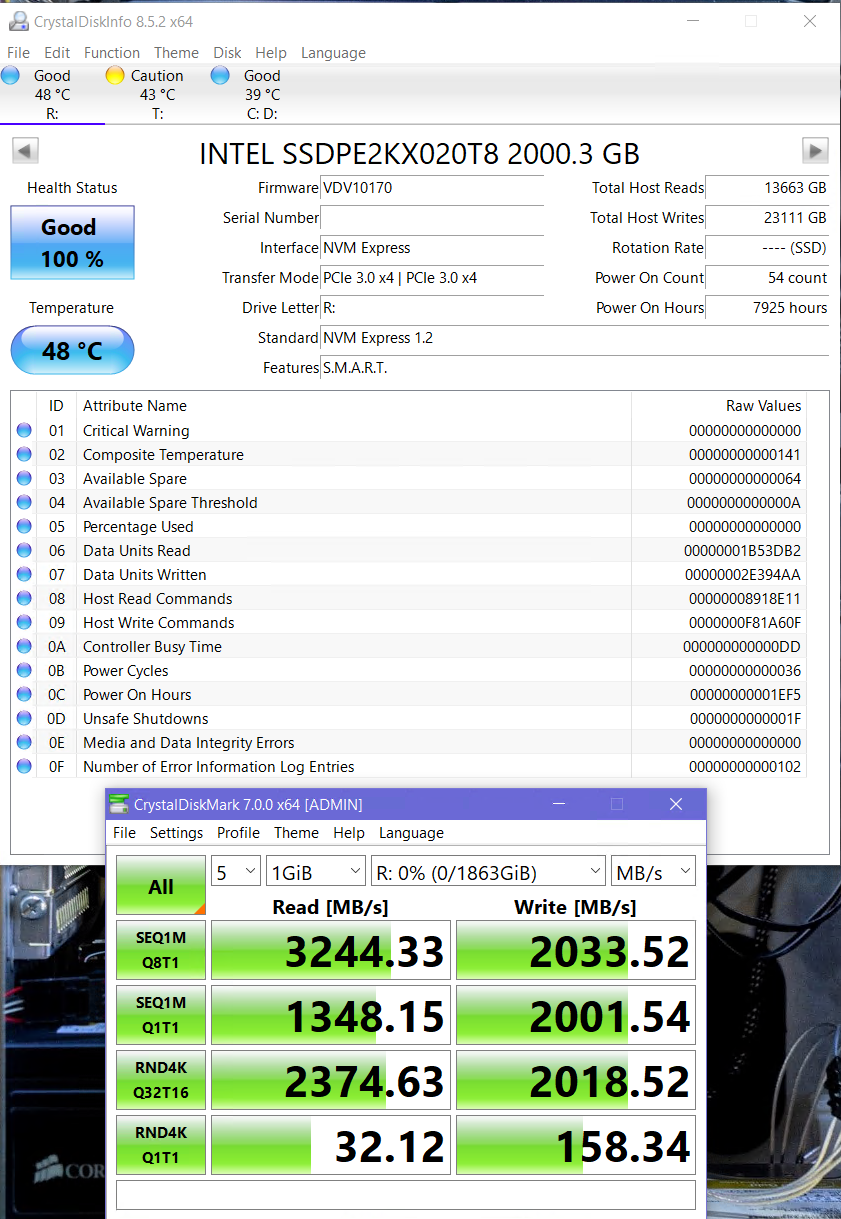Open CrystalDiskMark Profile menu
This screenshot has height=1219, width=841.
[x=238, y=833]
